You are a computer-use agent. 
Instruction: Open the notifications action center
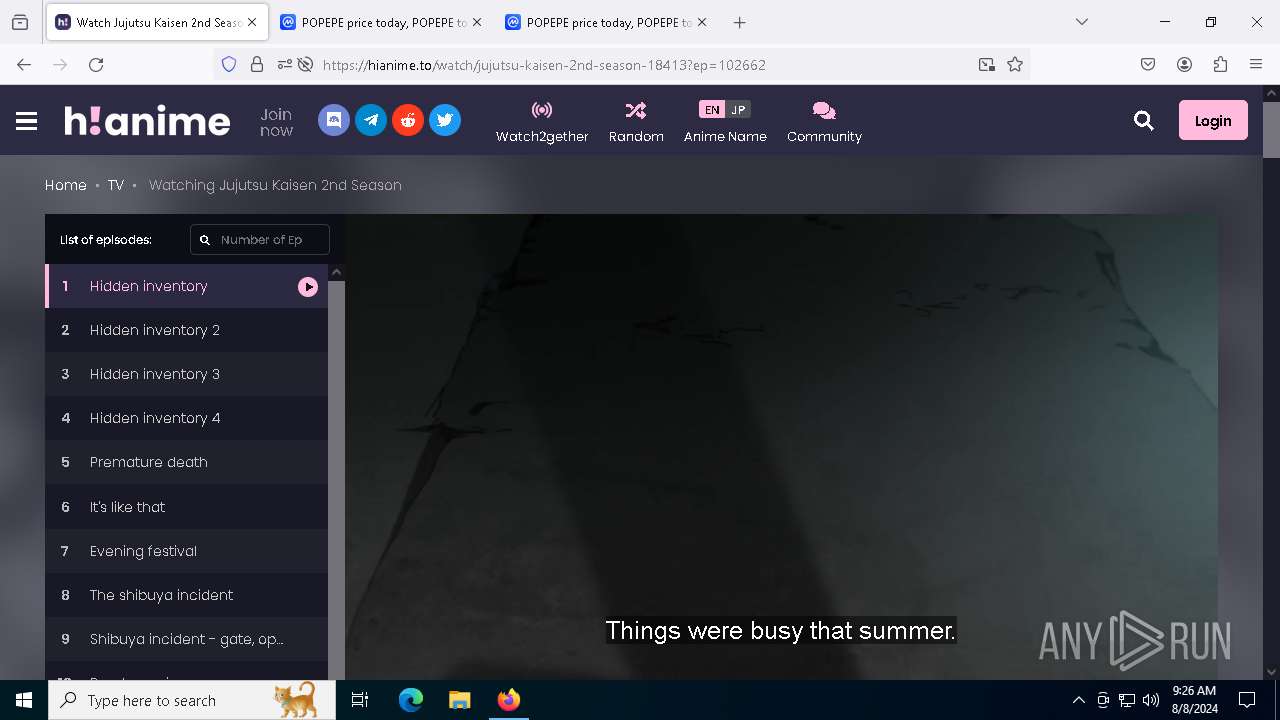pyautogui.click(x=1247, y=700)
